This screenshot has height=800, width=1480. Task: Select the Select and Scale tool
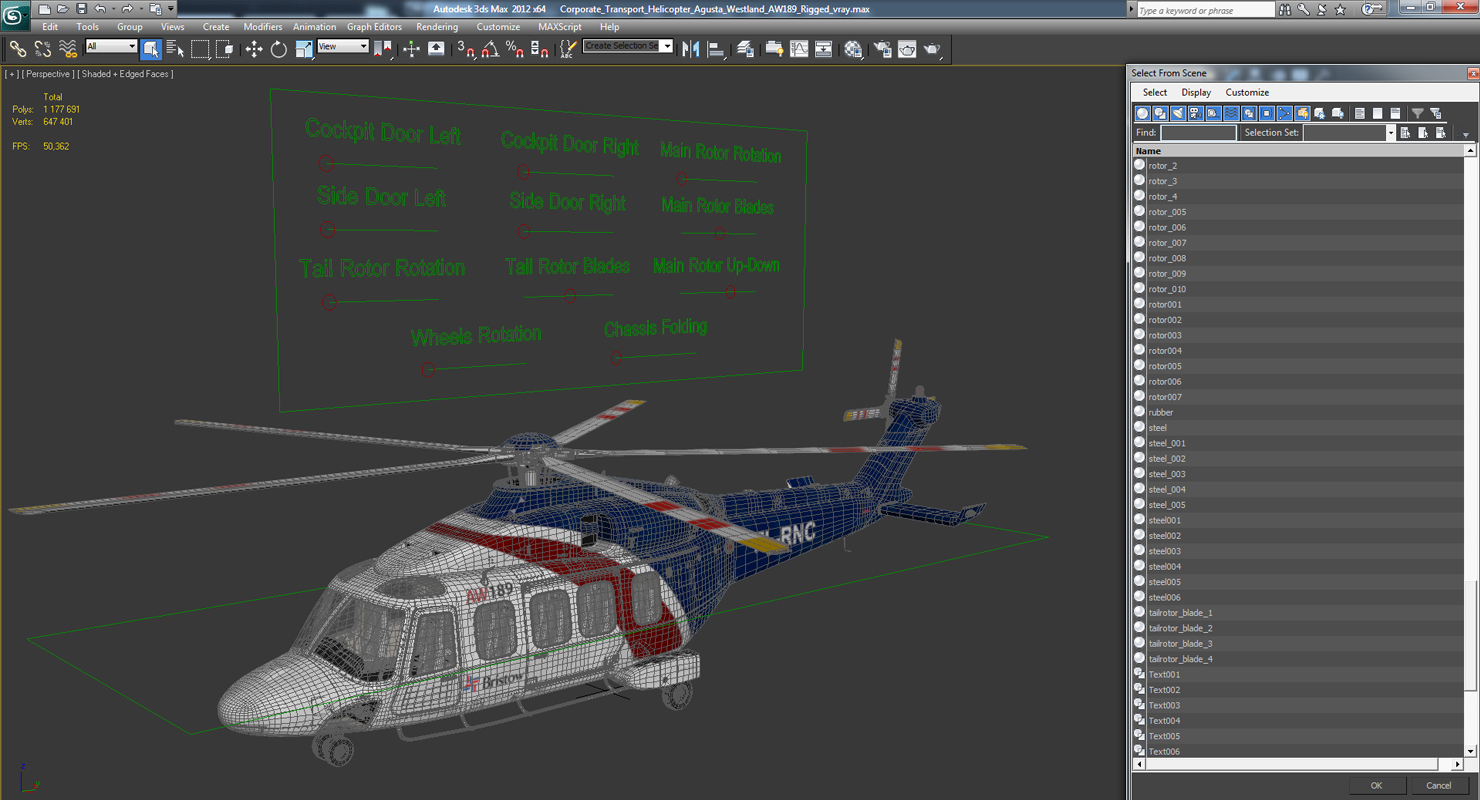click(304, 49)
